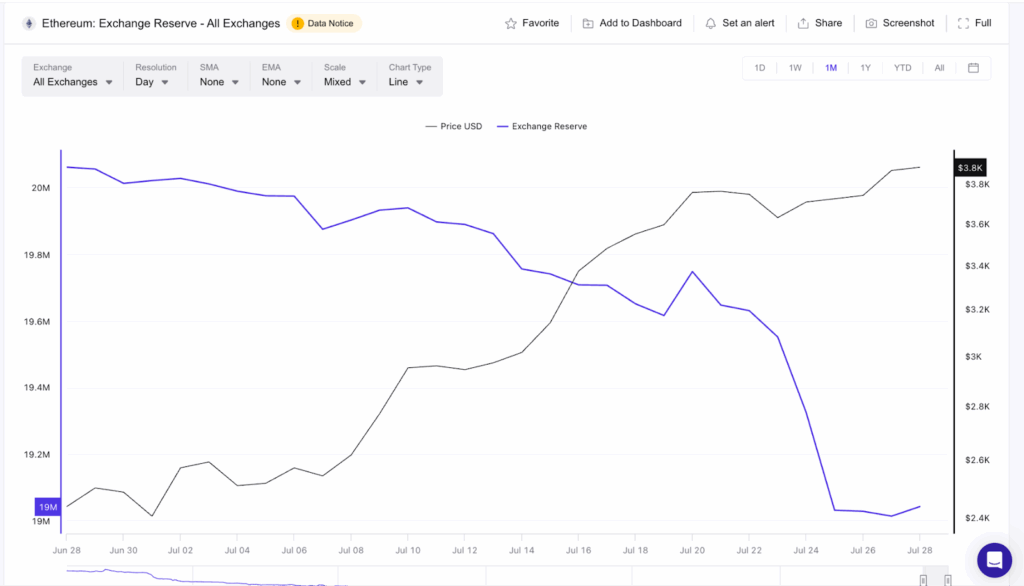Select the 1M time range tab

coord(831,68)
